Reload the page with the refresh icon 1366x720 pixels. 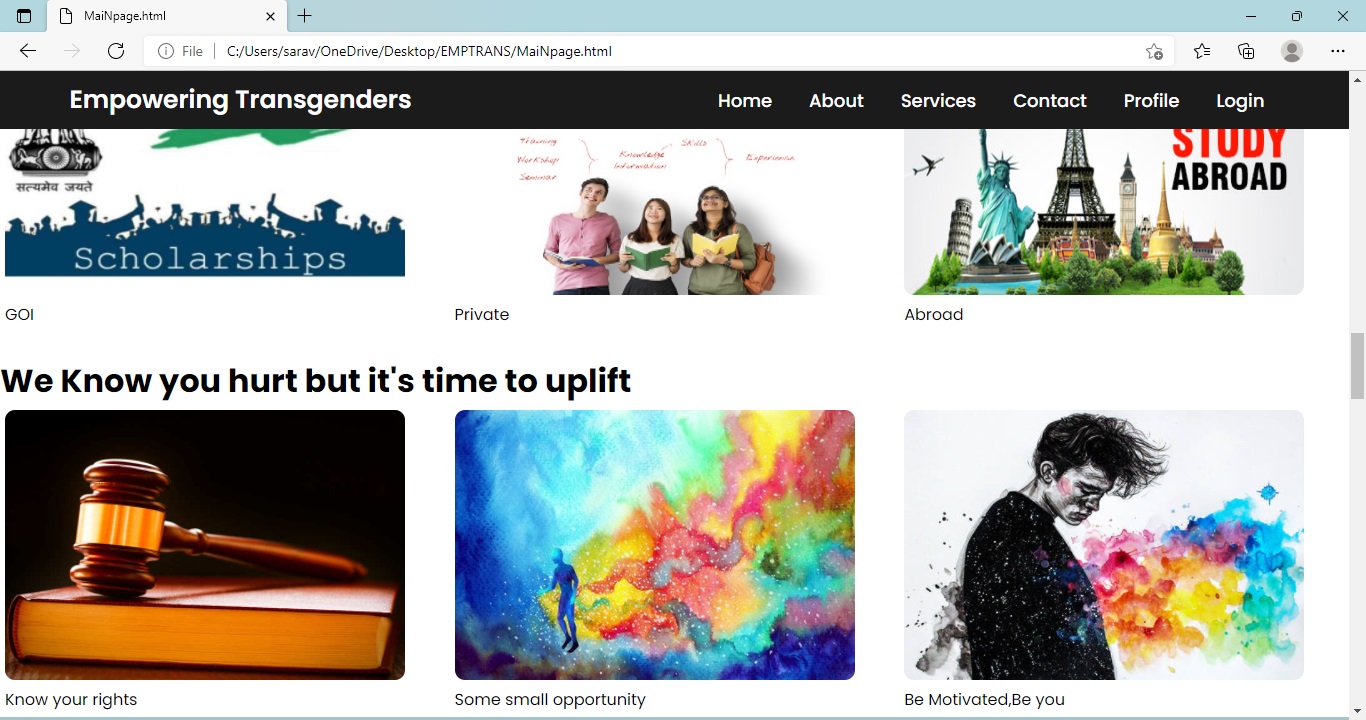[x=116, y=51]
